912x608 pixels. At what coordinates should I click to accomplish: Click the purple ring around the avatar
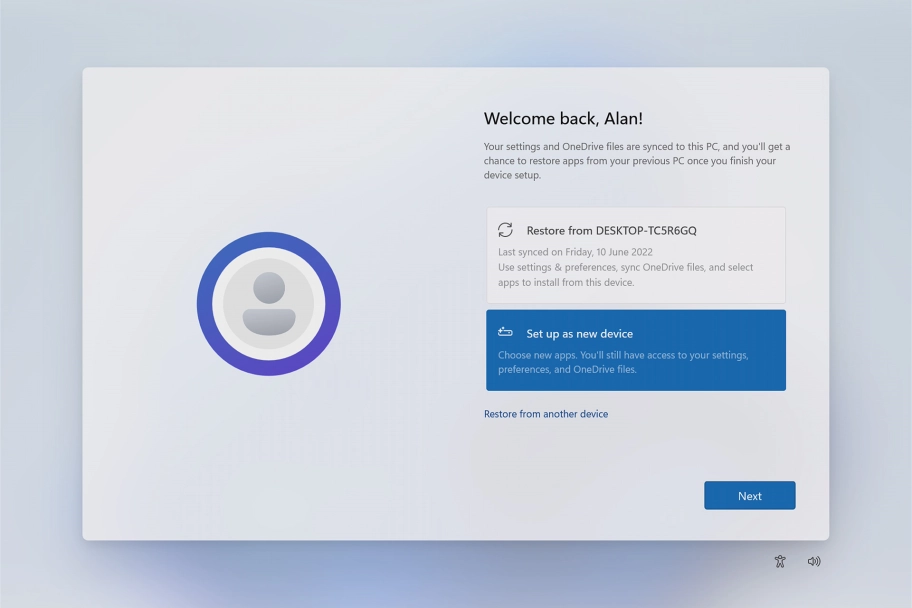(x=268, y=240)
